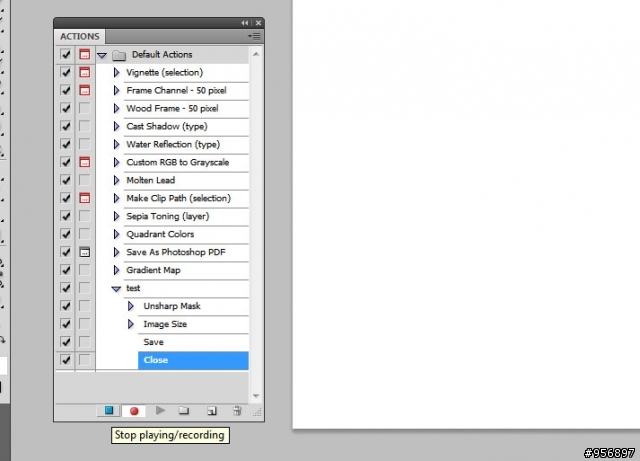Play the selected action
This screenshot has height=461, width=640.
[160, 410]
